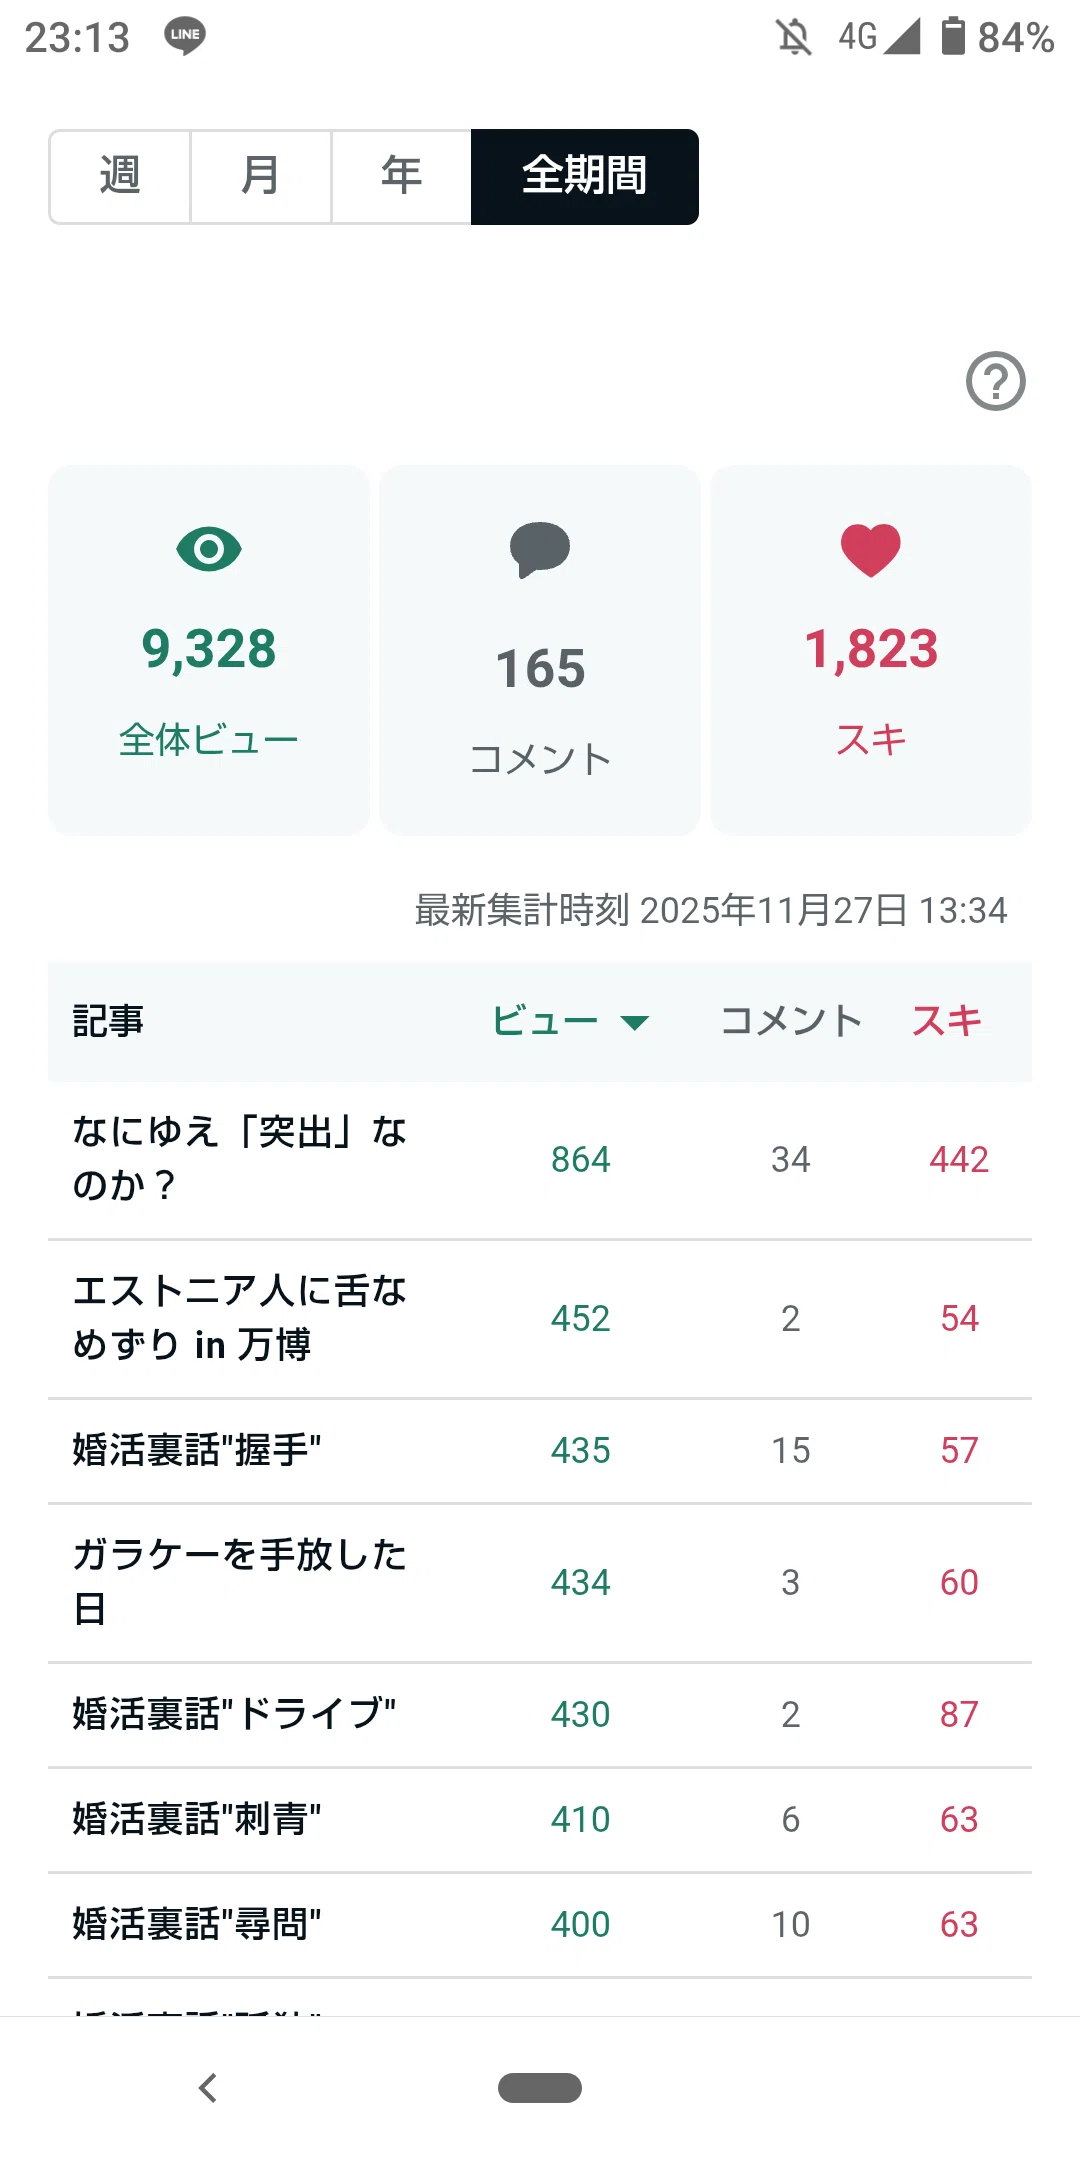Open article エストニア人に舌なめずり in 万博
Screen dimensions: 1080x2160
pos(540,1319)
